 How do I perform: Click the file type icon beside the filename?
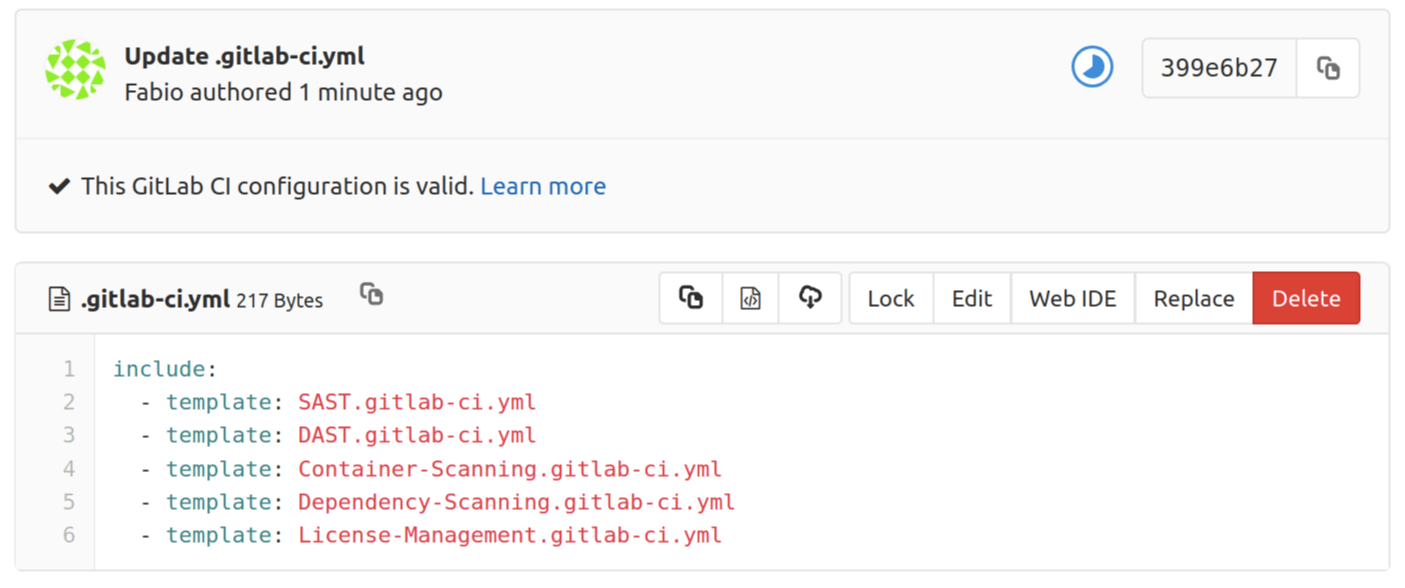[x=58, y=296]
